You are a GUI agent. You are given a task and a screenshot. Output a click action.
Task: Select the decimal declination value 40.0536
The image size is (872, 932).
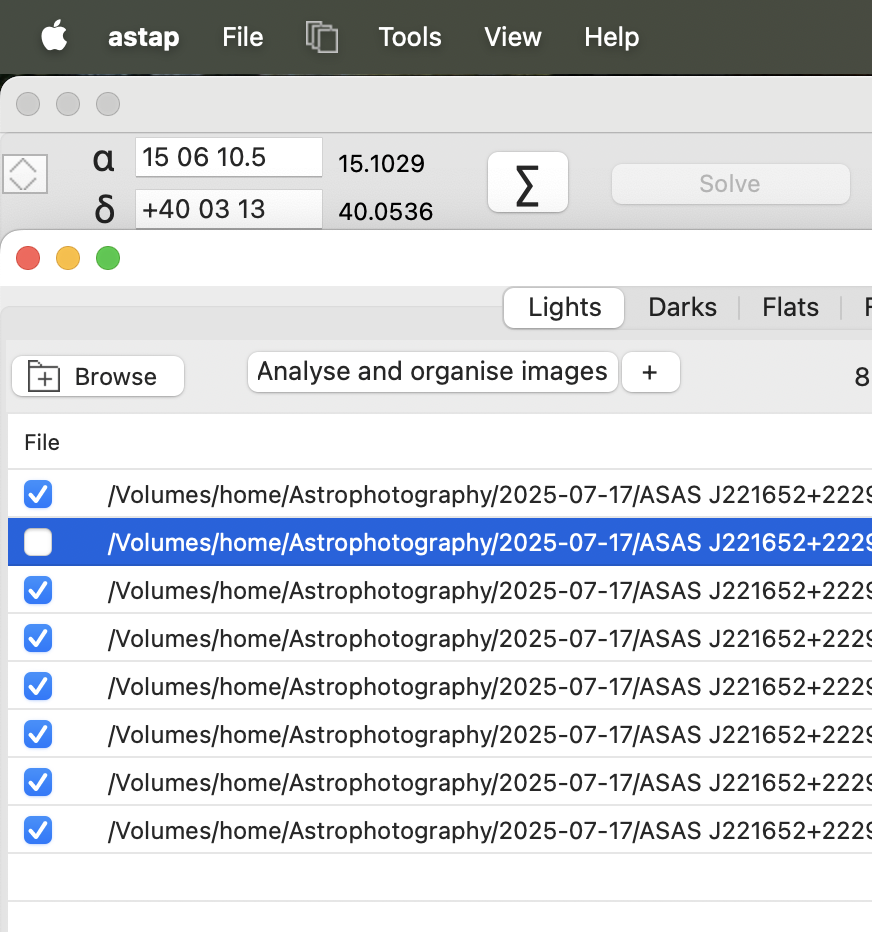click(x=385, y=212)
